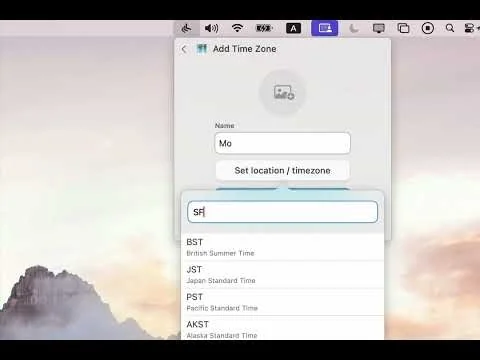Open the time zone app menu bar icon
The width and height of the screenshot is (480, 360).
click(187, 29)
